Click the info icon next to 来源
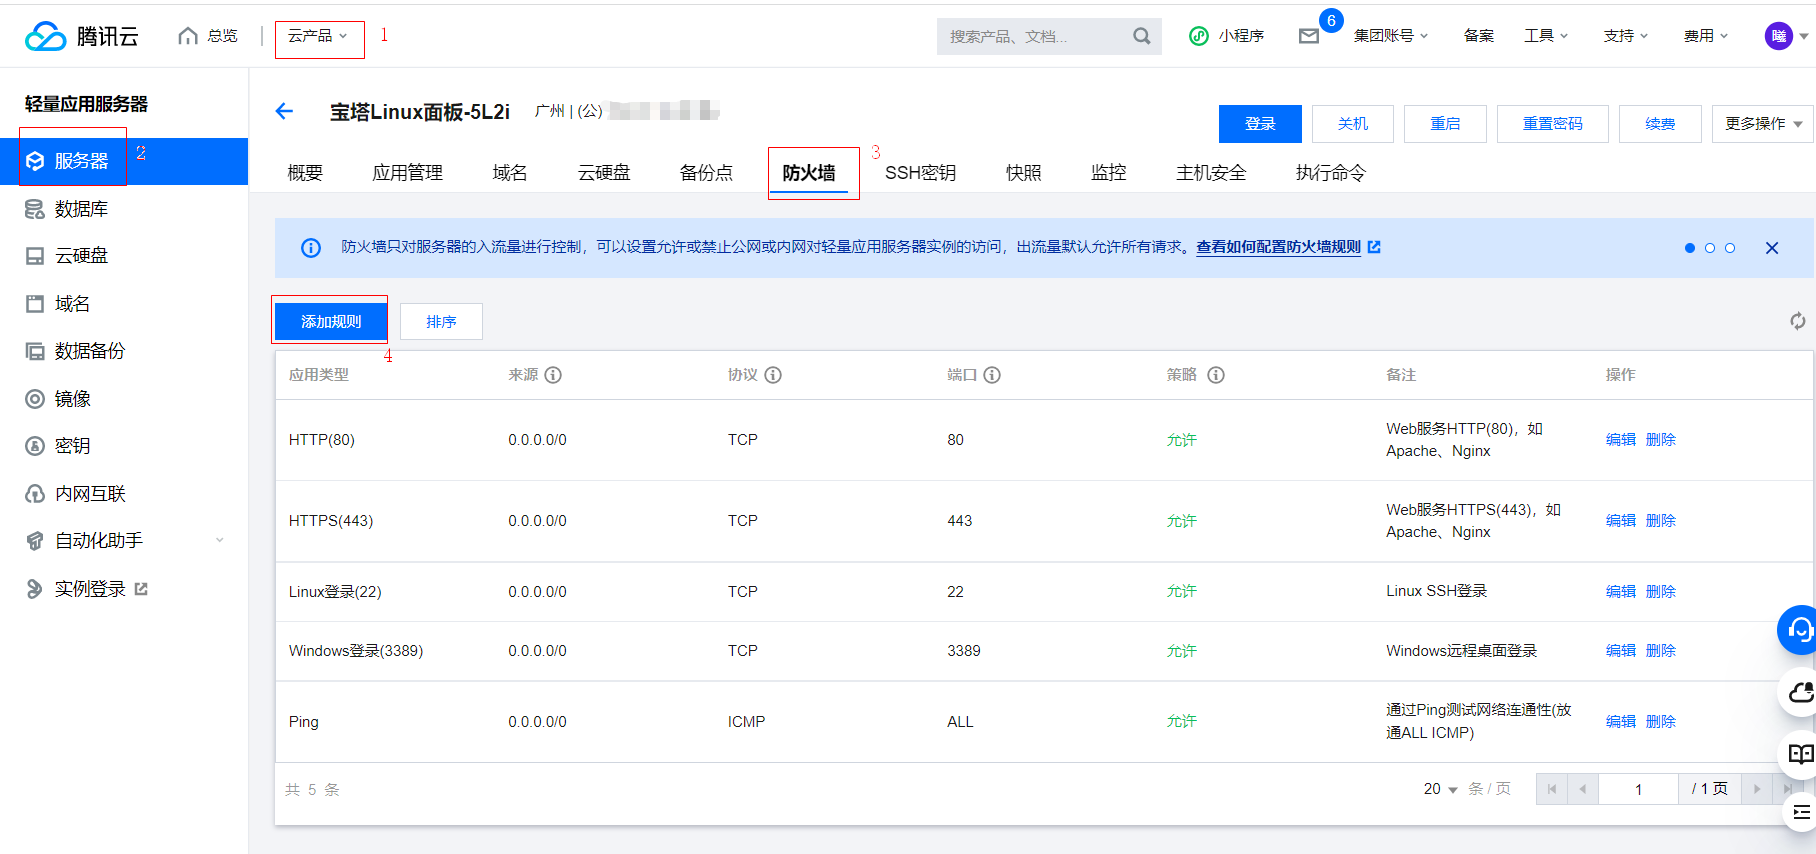 tap(553, 375)
